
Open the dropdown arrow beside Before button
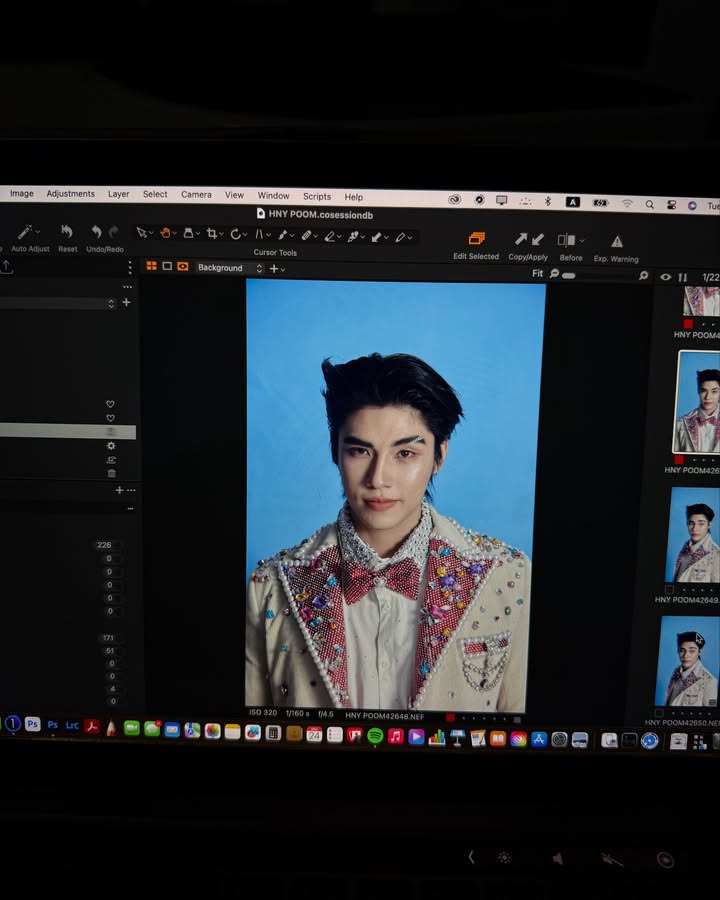[582, 240]
